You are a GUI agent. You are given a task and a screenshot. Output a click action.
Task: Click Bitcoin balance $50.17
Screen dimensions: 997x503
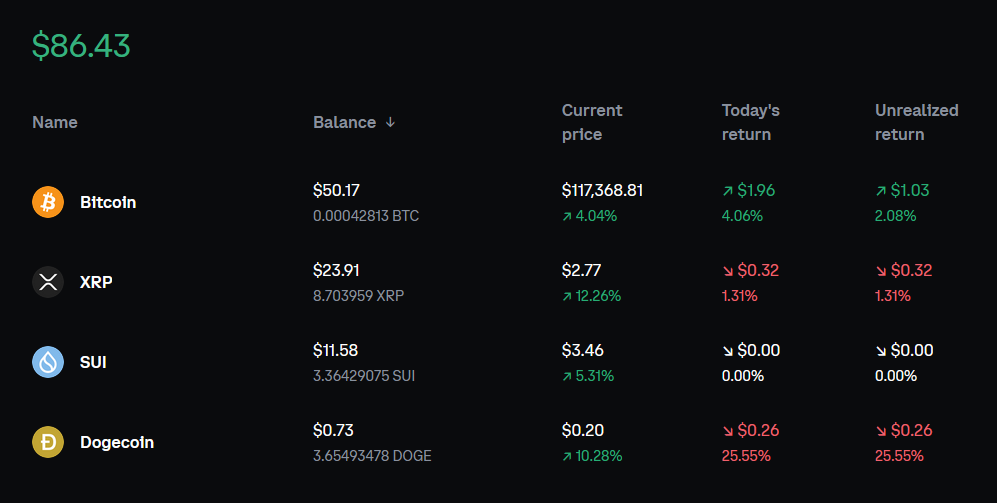pos(336,190)
